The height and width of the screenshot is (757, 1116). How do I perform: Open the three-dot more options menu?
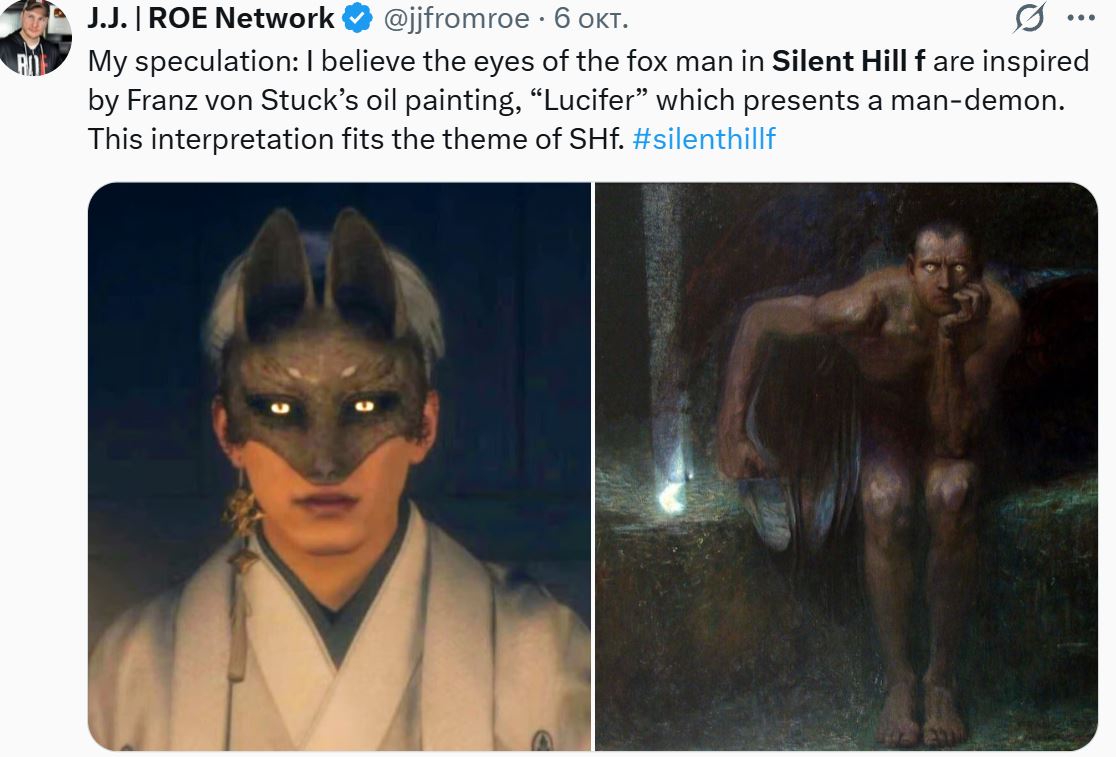coord(1080,18)
